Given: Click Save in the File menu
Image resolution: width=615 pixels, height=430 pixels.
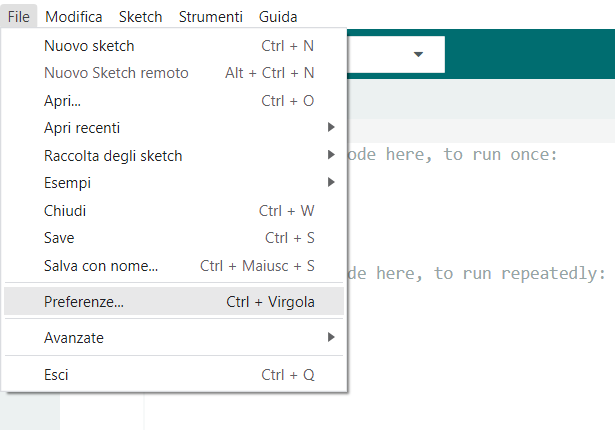Looking at the screenshot, I should tap(174, 238).
